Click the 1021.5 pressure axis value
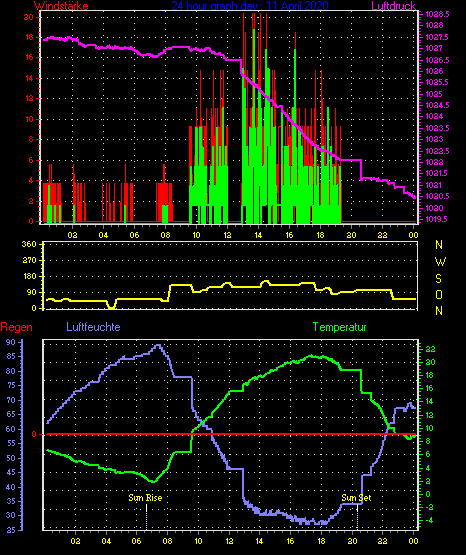466x555 pixels. click(437, 173)
